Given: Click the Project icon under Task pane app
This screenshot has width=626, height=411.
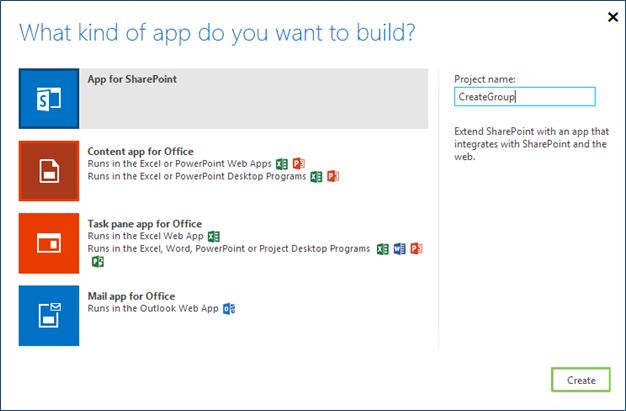Looking at the screenshot, I should [98, 262].
